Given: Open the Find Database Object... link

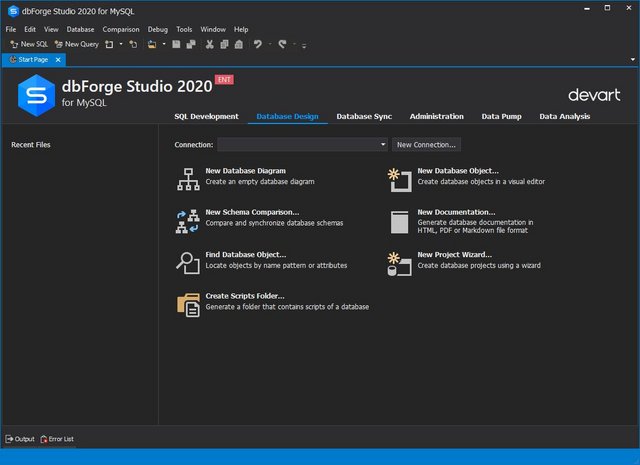Looking at the screenshot, I should tap(246, 254).
